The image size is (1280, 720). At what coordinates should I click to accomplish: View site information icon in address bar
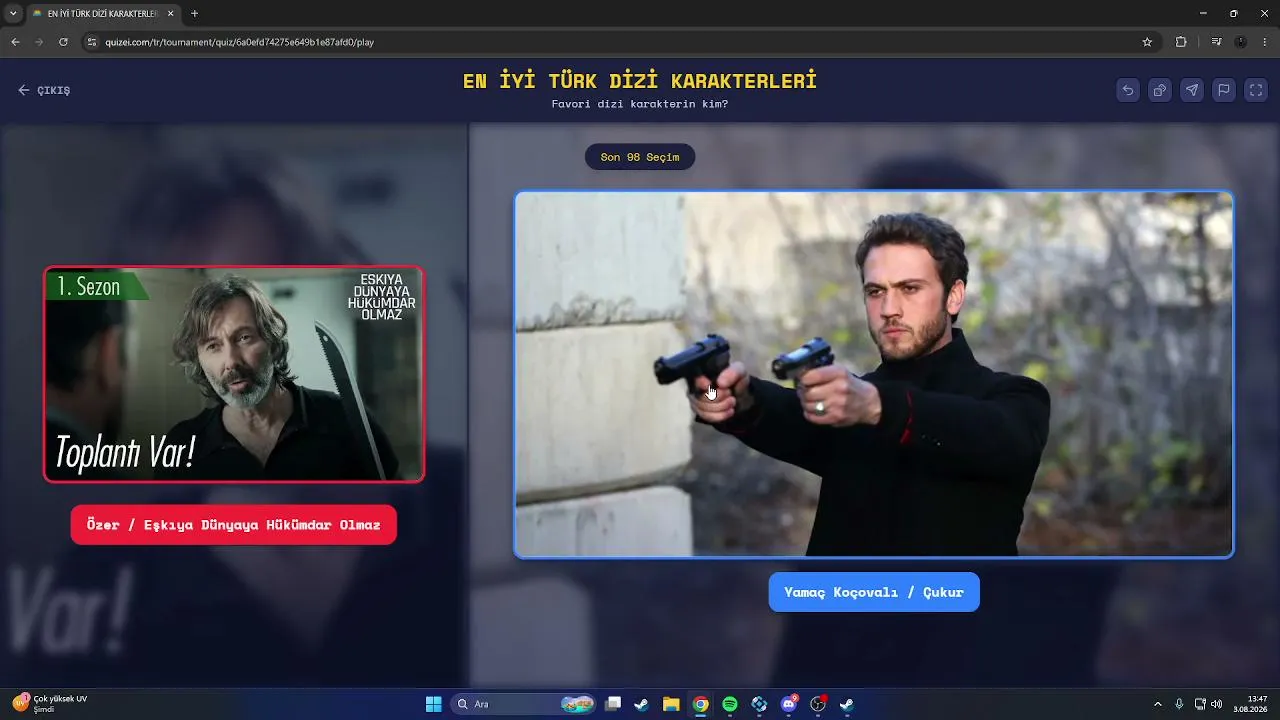(92, 42)
